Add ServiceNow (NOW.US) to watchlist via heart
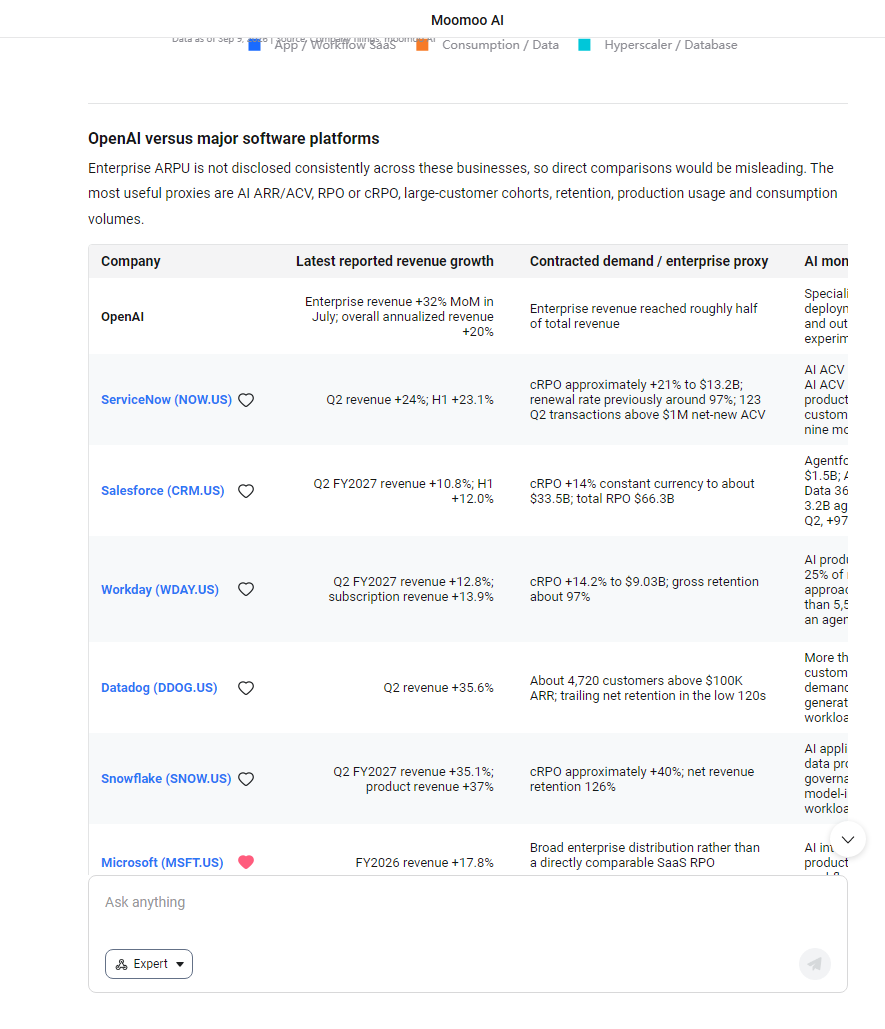Image resolution: width=885 pixels, height=1029 pixels. [x=246, y=400]
